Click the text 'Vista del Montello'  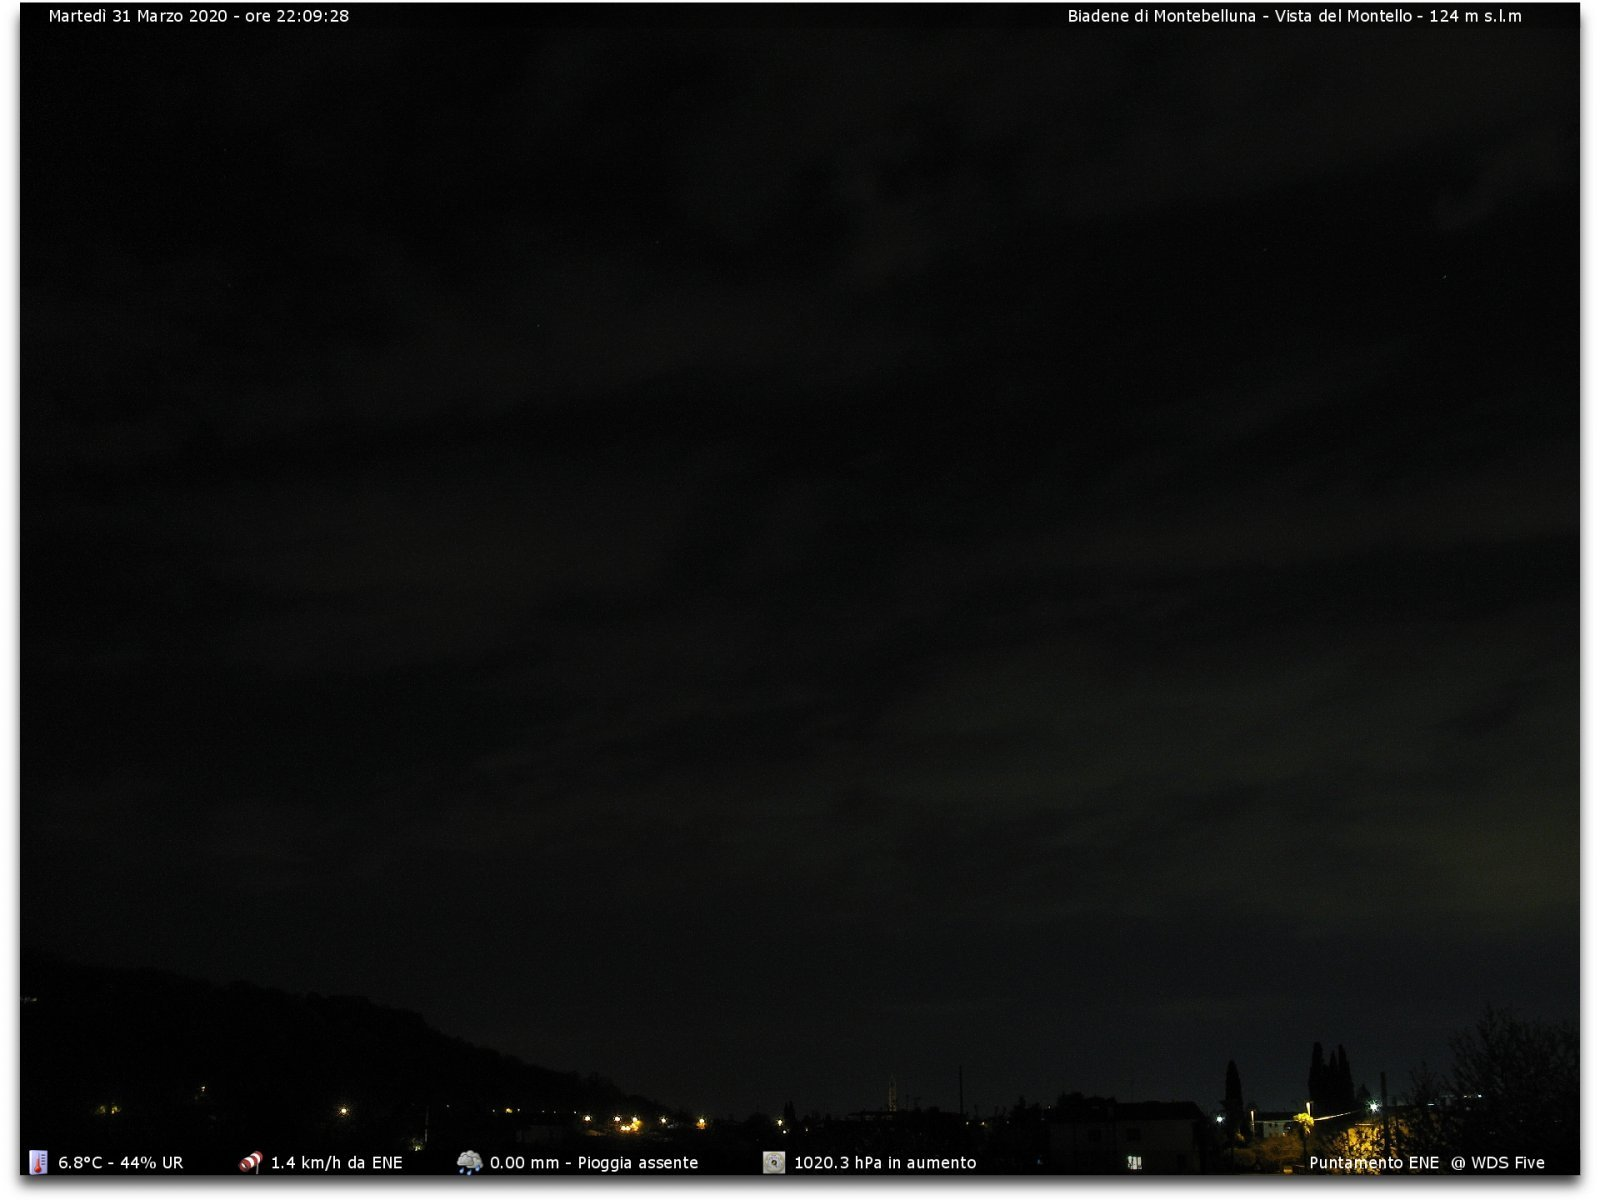1343,16
